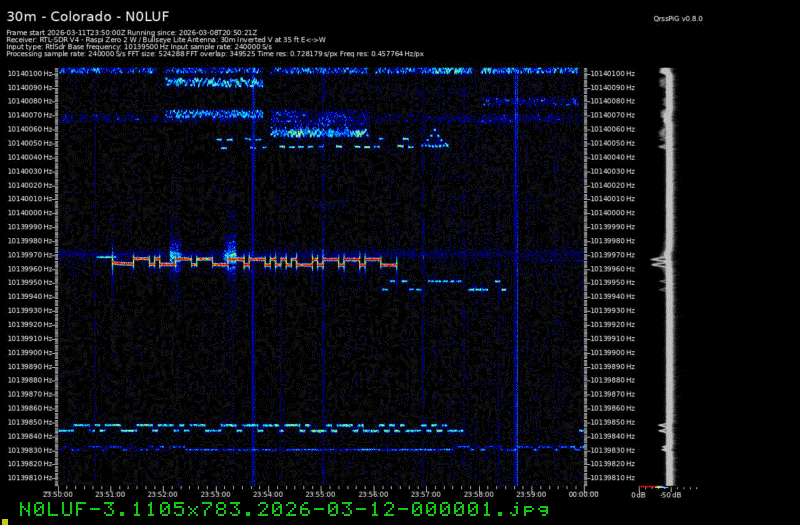Click the 0dB scale label
Screen dimensions: 800x525
click(638, 494)
